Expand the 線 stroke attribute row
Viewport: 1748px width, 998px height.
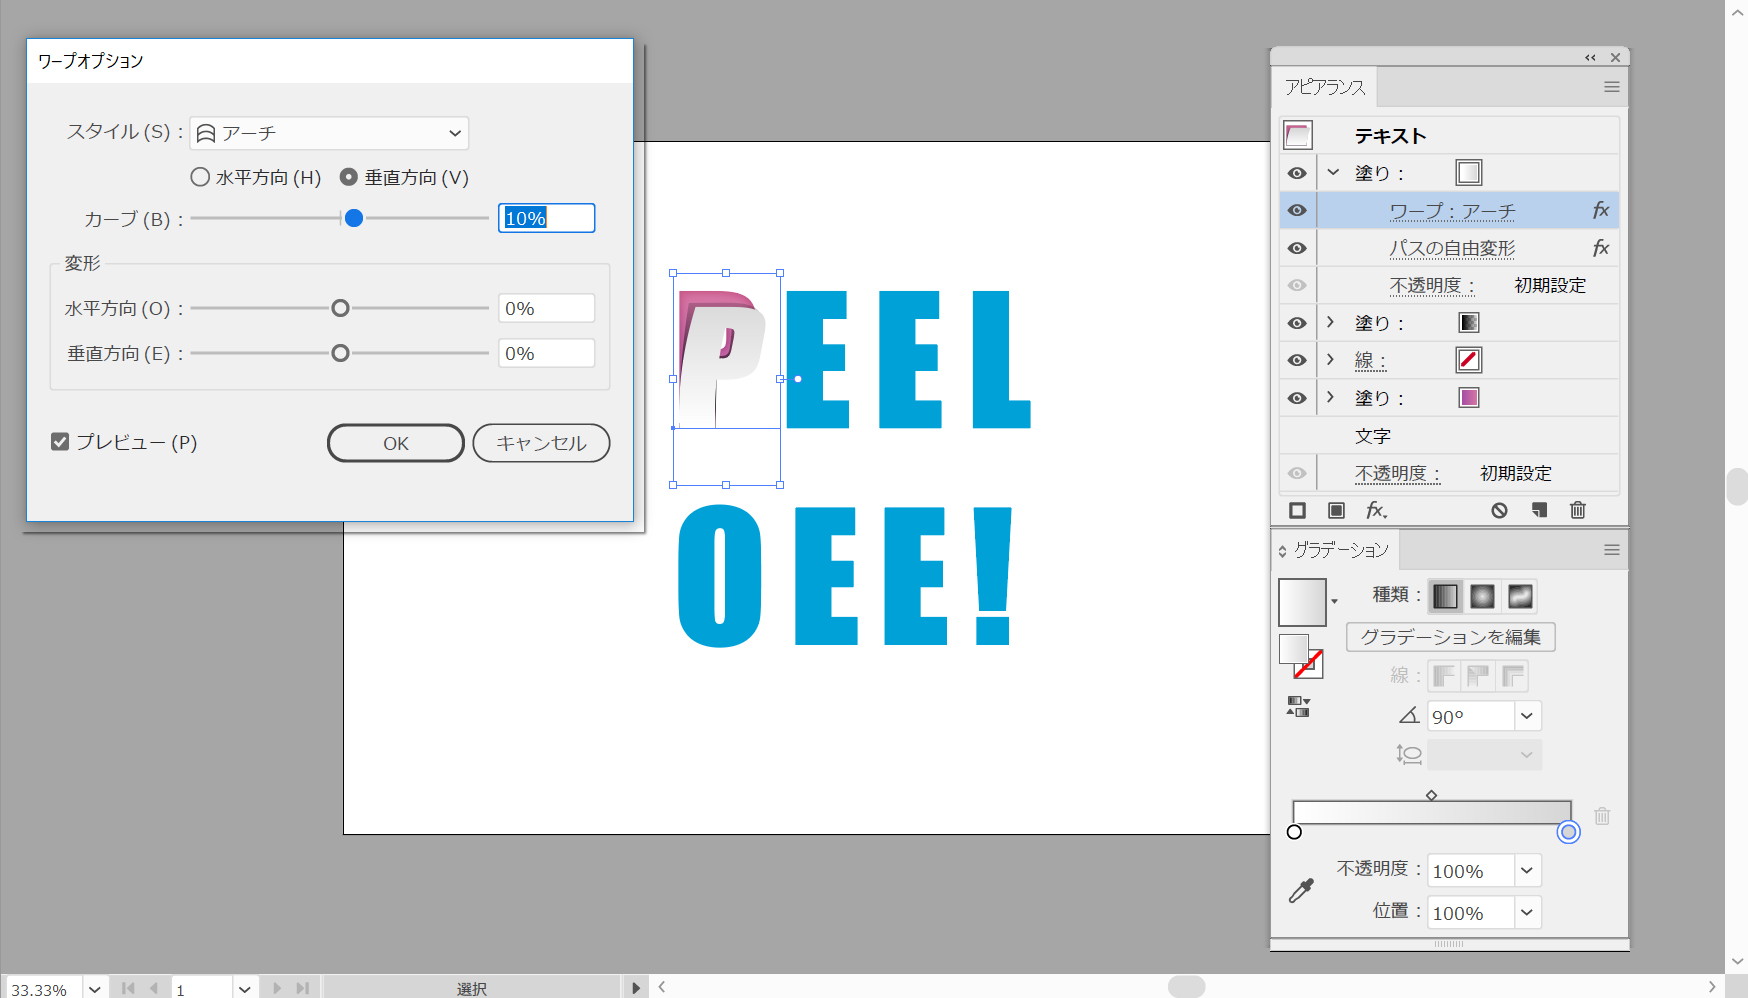(x=1330, y=360)
